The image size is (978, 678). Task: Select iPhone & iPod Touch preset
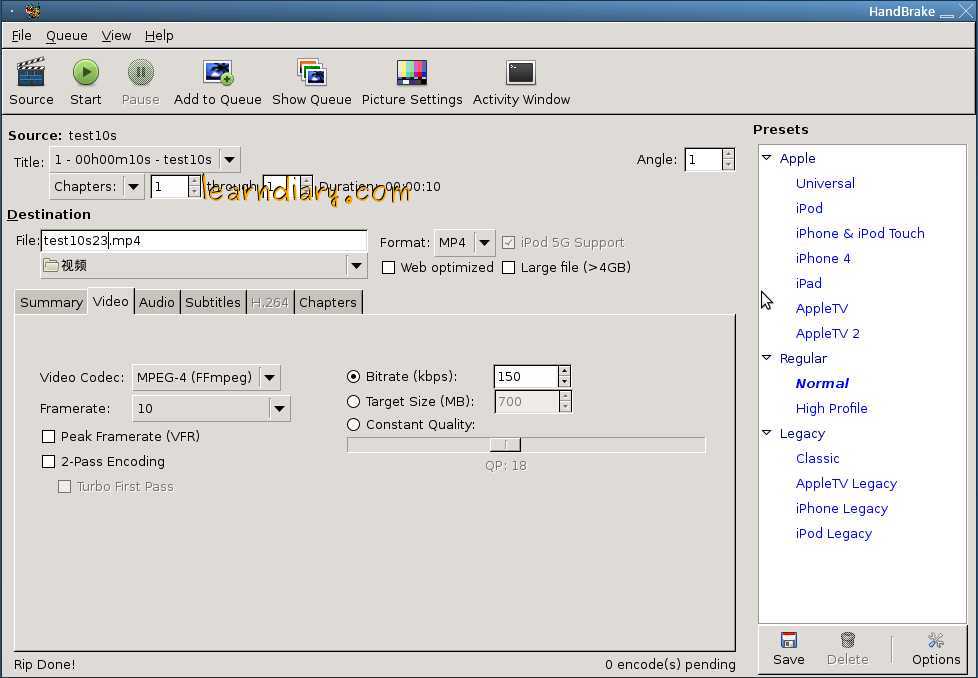860,233
